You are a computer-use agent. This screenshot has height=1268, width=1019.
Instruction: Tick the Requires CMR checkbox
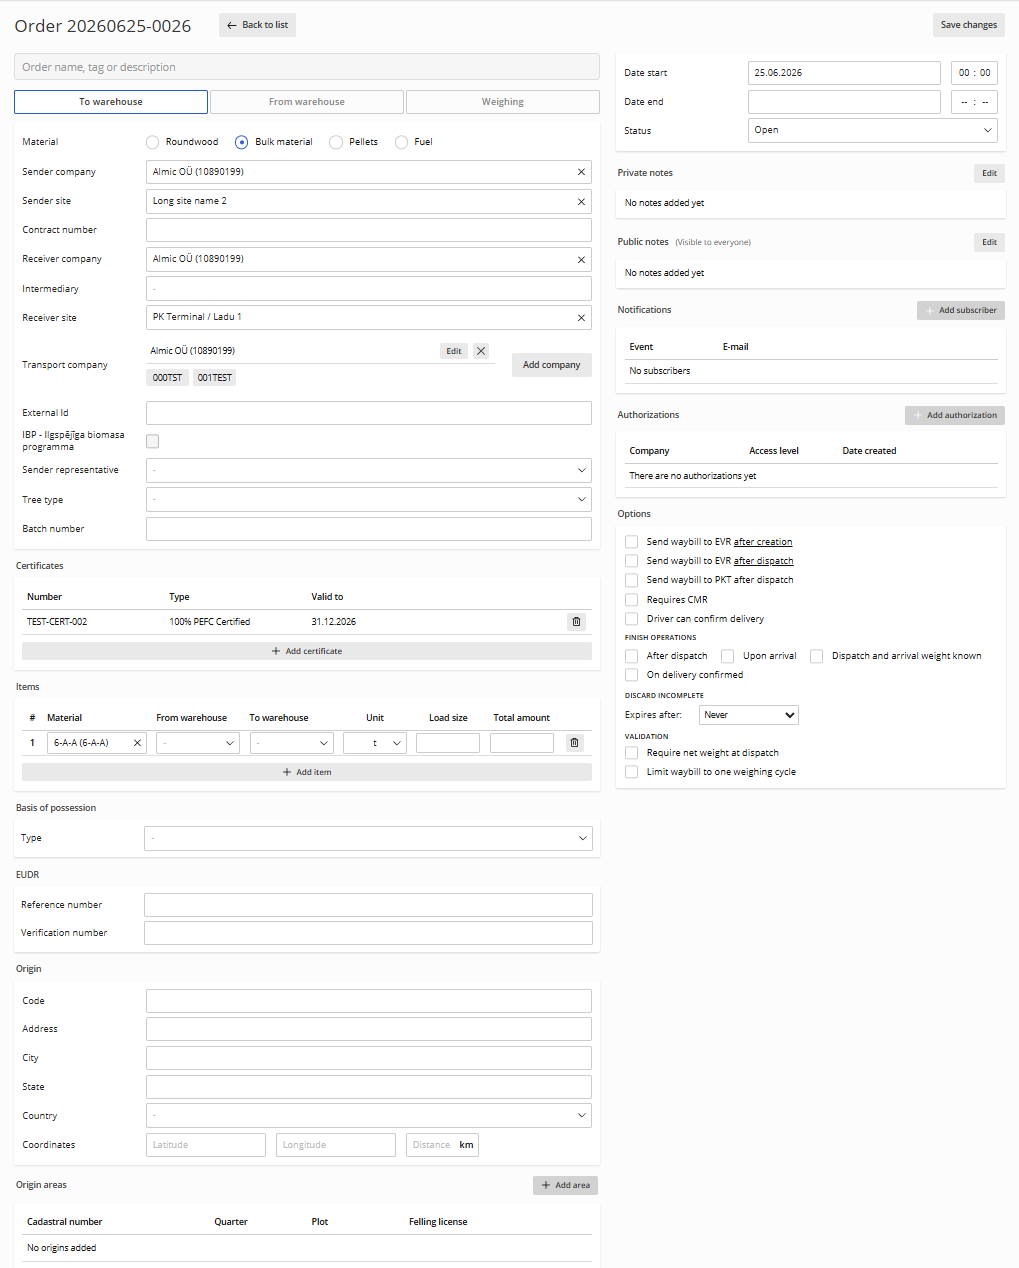point(631,600)
